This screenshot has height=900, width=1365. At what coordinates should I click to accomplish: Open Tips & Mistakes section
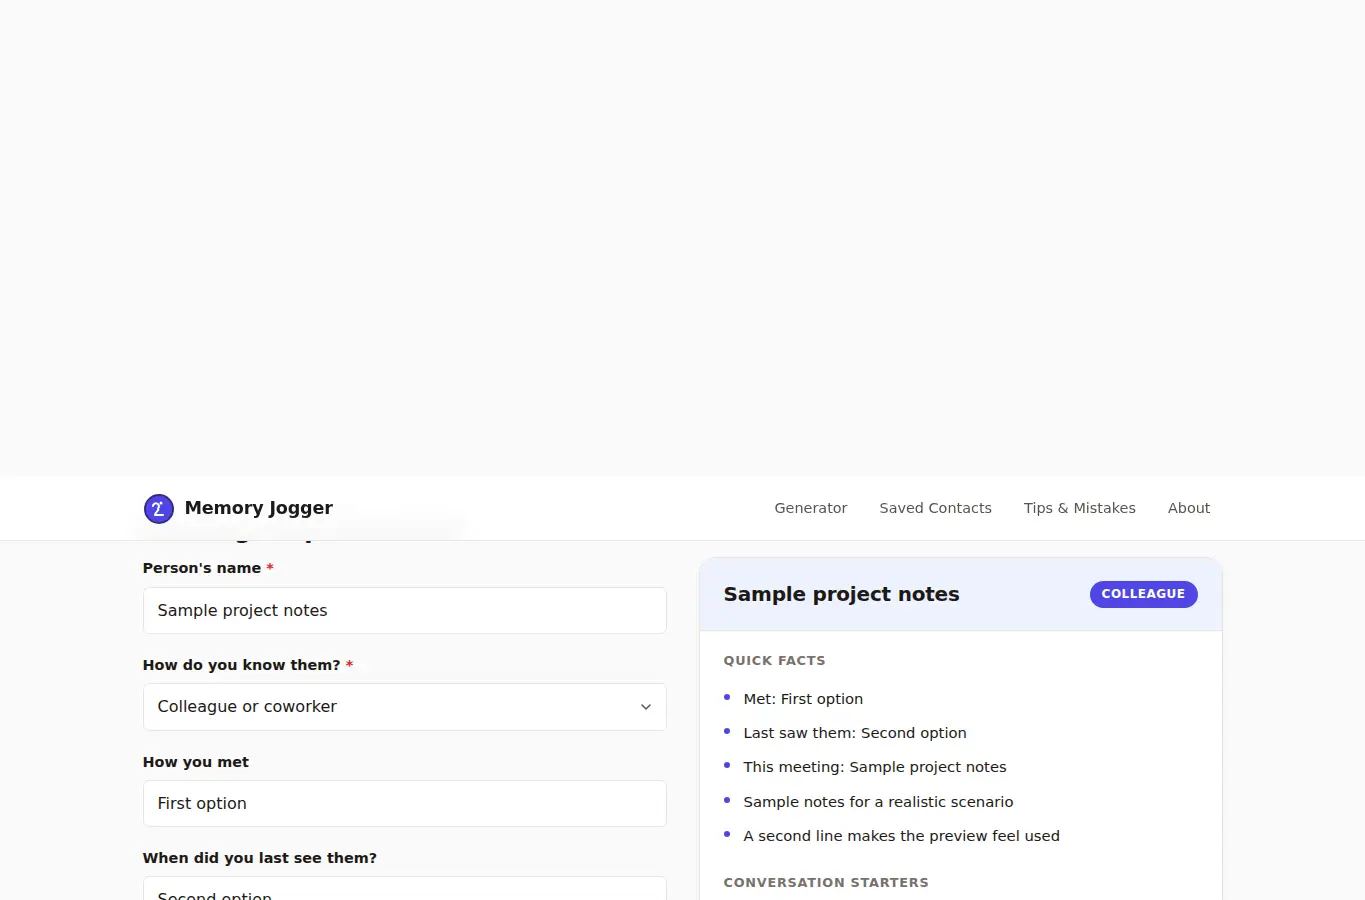pyautogui.click(x=1079, y=508)
